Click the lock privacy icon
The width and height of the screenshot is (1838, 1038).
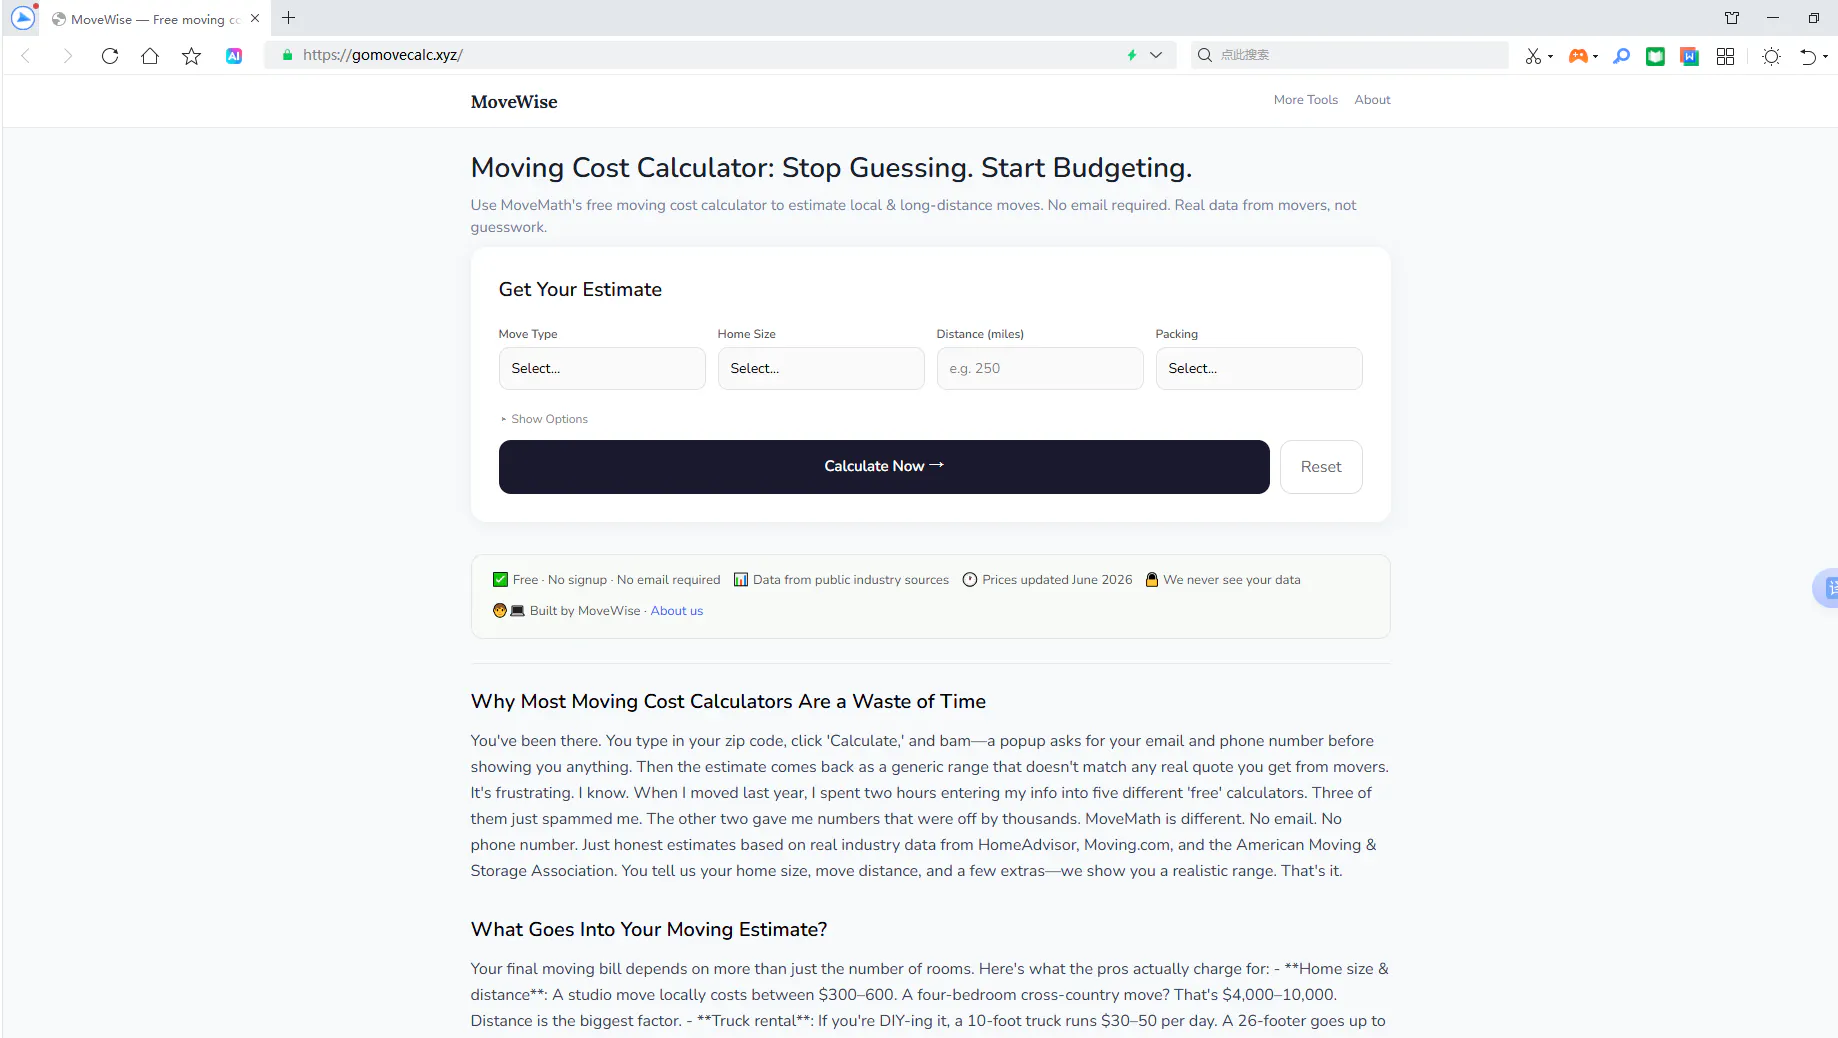1151,580
